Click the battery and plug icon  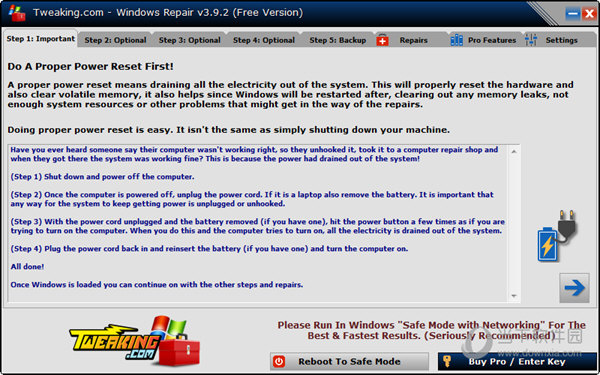[557, 236]
